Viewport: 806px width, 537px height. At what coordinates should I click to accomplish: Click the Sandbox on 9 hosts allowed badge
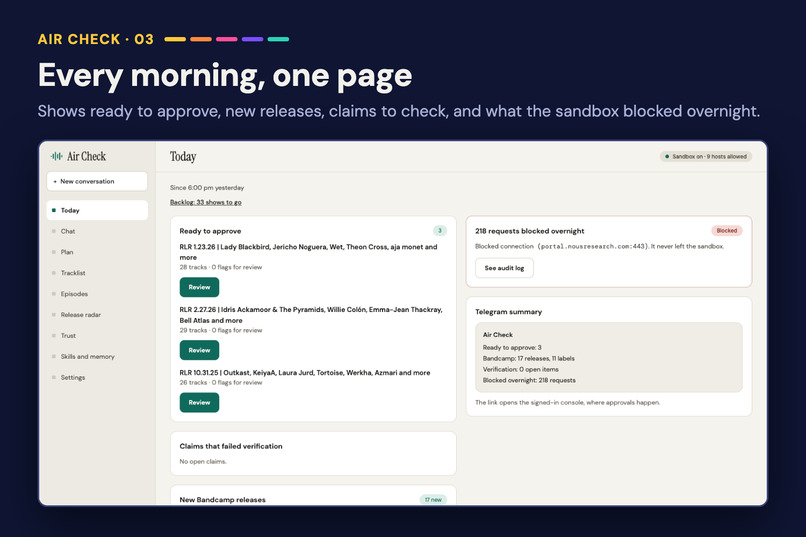(706, 156)
